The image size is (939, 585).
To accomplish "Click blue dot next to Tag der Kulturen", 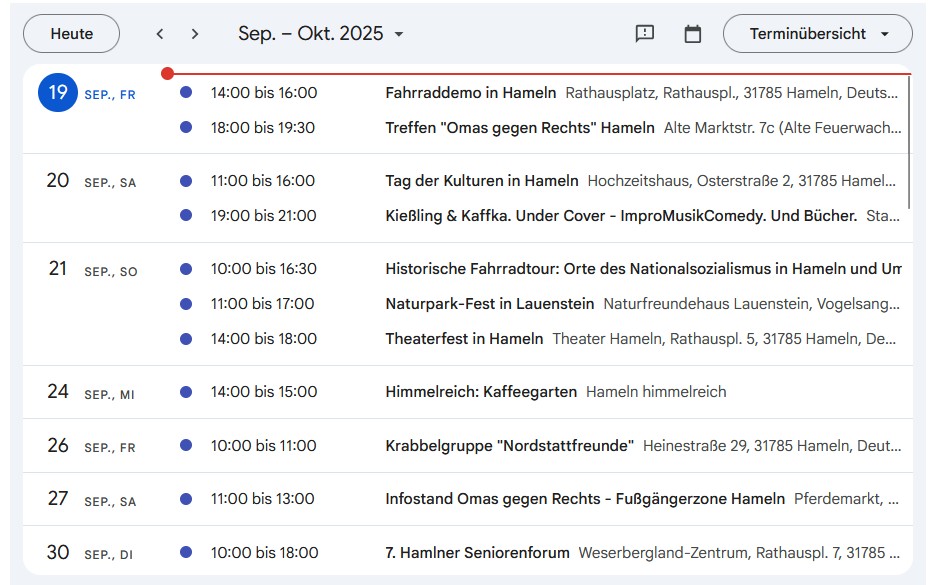I will click(186, 181).
